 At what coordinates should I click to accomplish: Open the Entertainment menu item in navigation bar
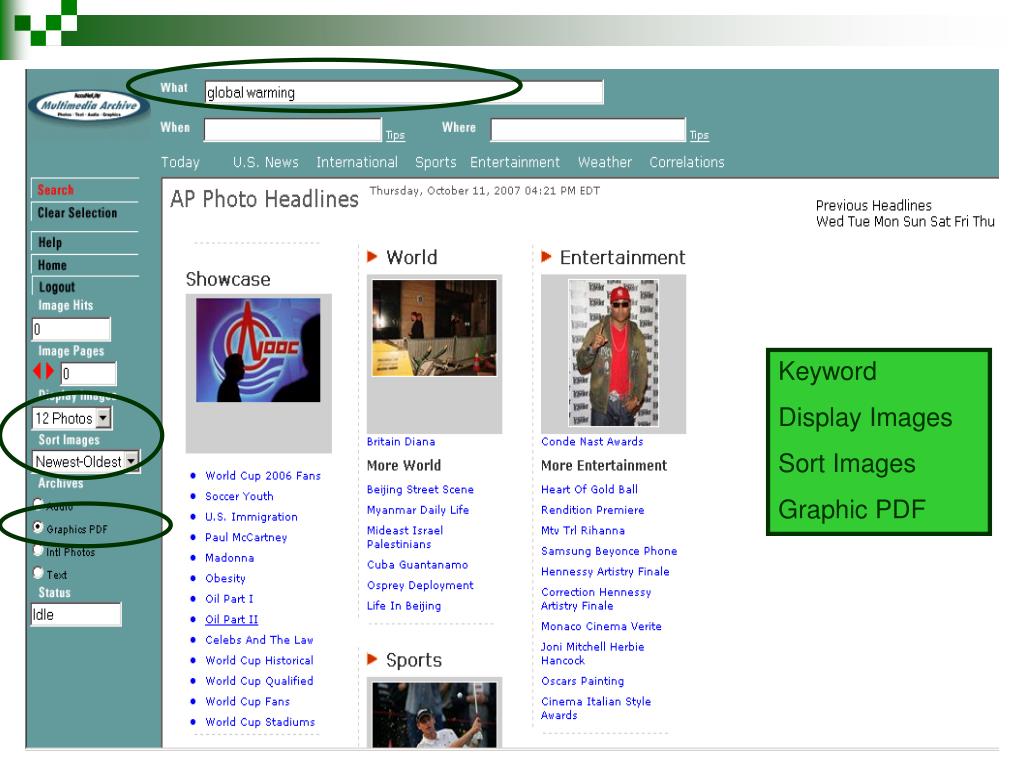point(515,162)
